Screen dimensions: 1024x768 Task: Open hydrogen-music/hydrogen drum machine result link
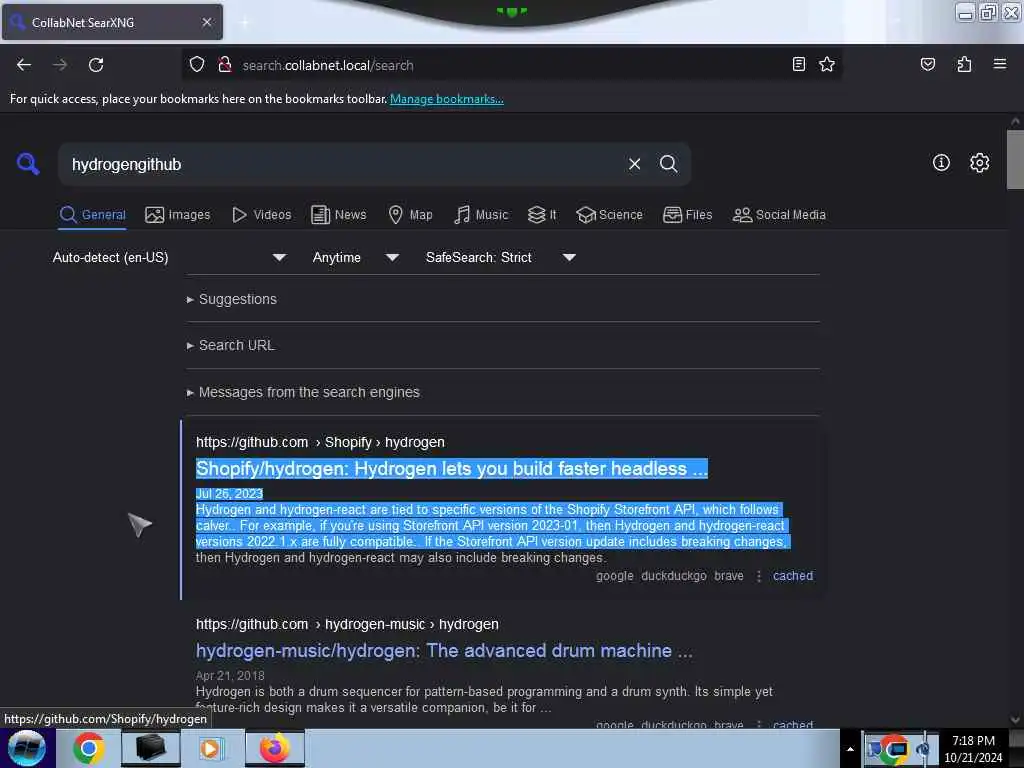pyautogui.click(x=444, y=650)
